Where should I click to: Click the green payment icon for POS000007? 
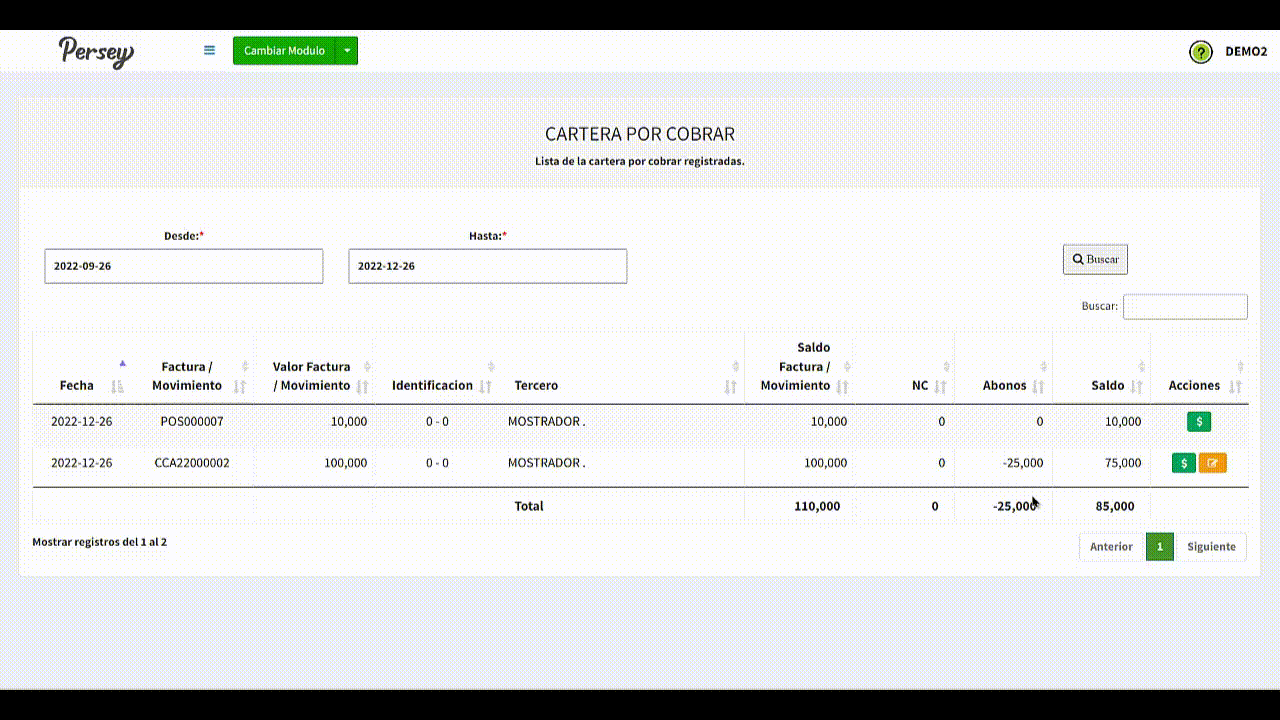pos(1199,422)
